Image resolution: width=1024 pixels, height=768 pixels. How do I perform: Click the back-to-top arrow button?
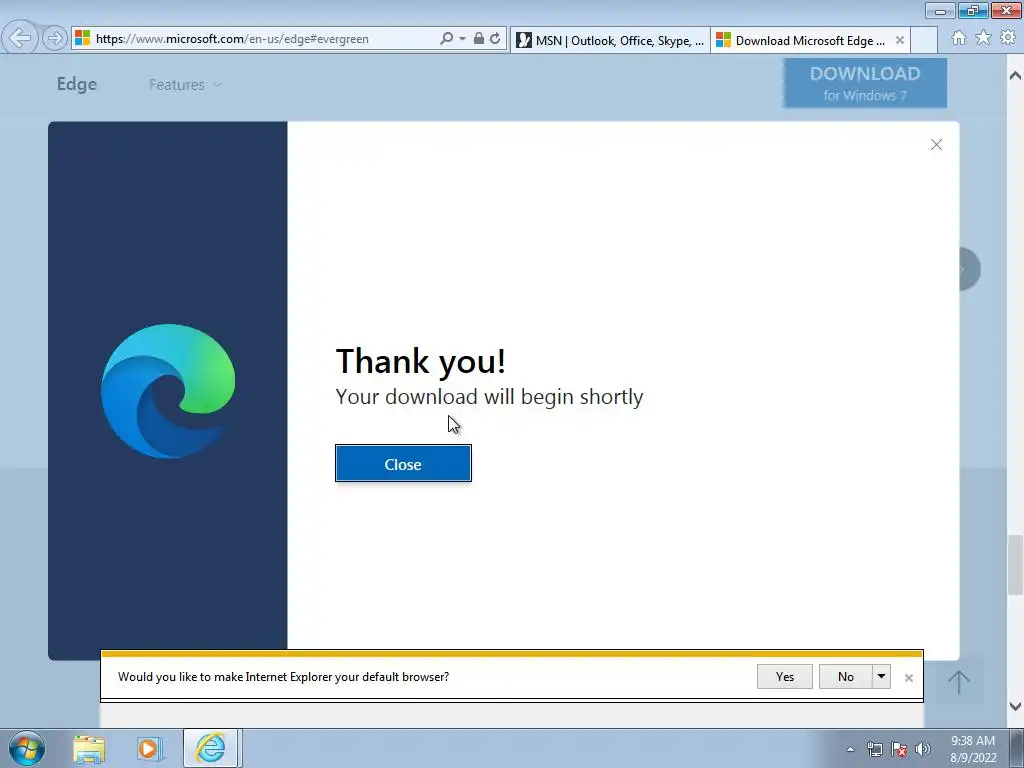[x=959, y=682]
